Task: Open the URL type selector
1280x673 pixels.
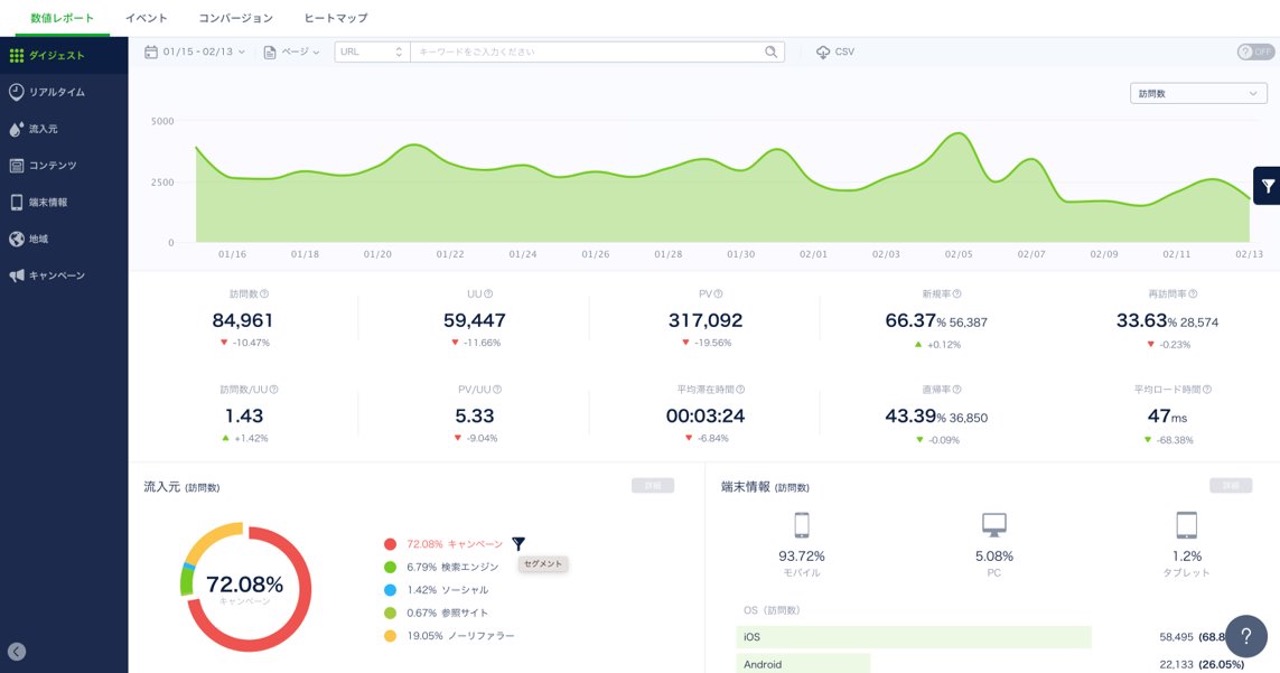Action: 372,52
